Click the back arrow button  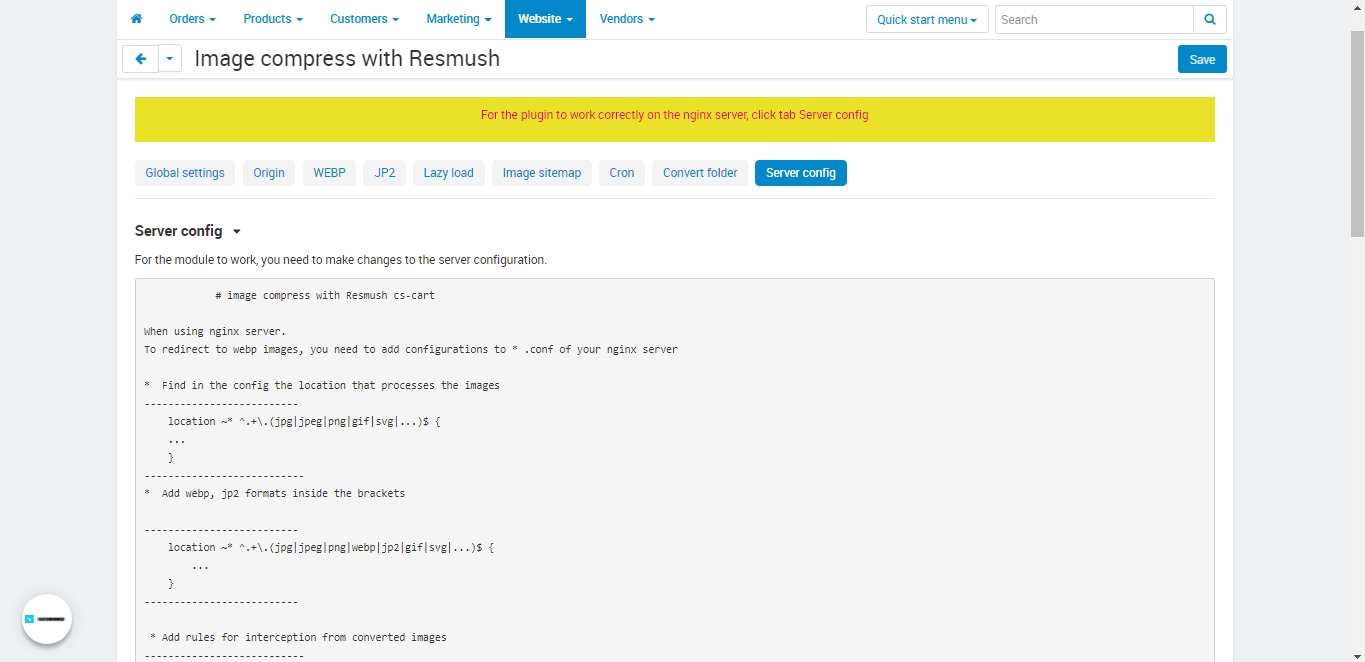coord(140,59)
